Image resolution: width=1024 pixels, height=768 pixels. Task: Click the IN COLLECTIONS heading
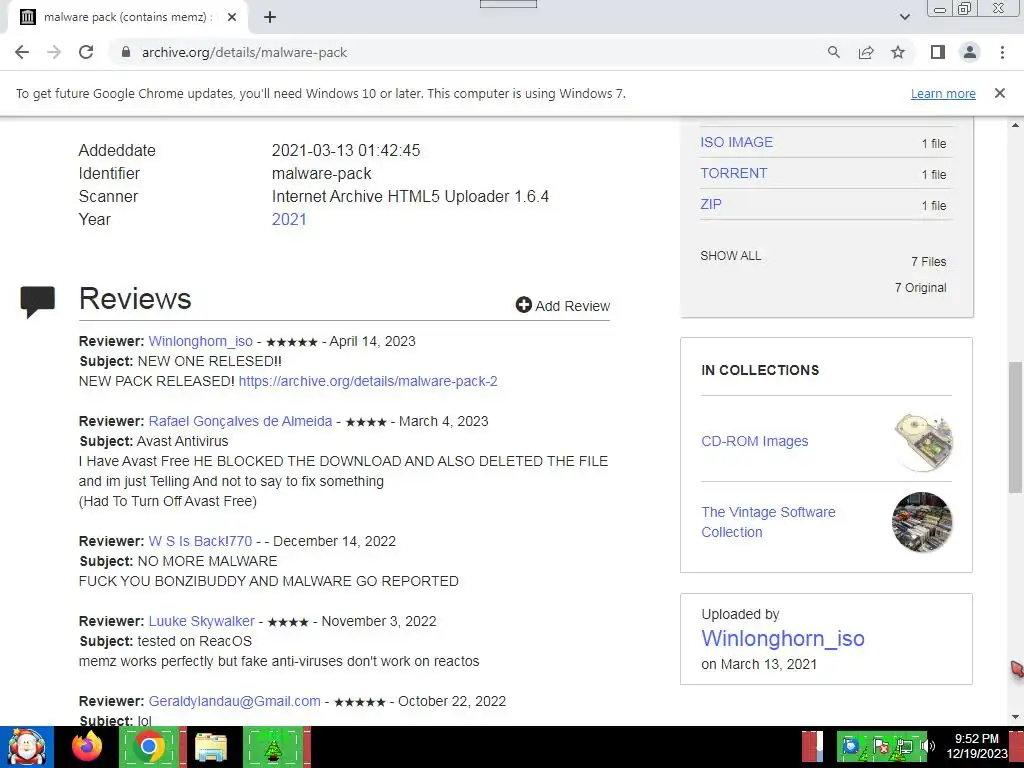(x=760, y=370)
